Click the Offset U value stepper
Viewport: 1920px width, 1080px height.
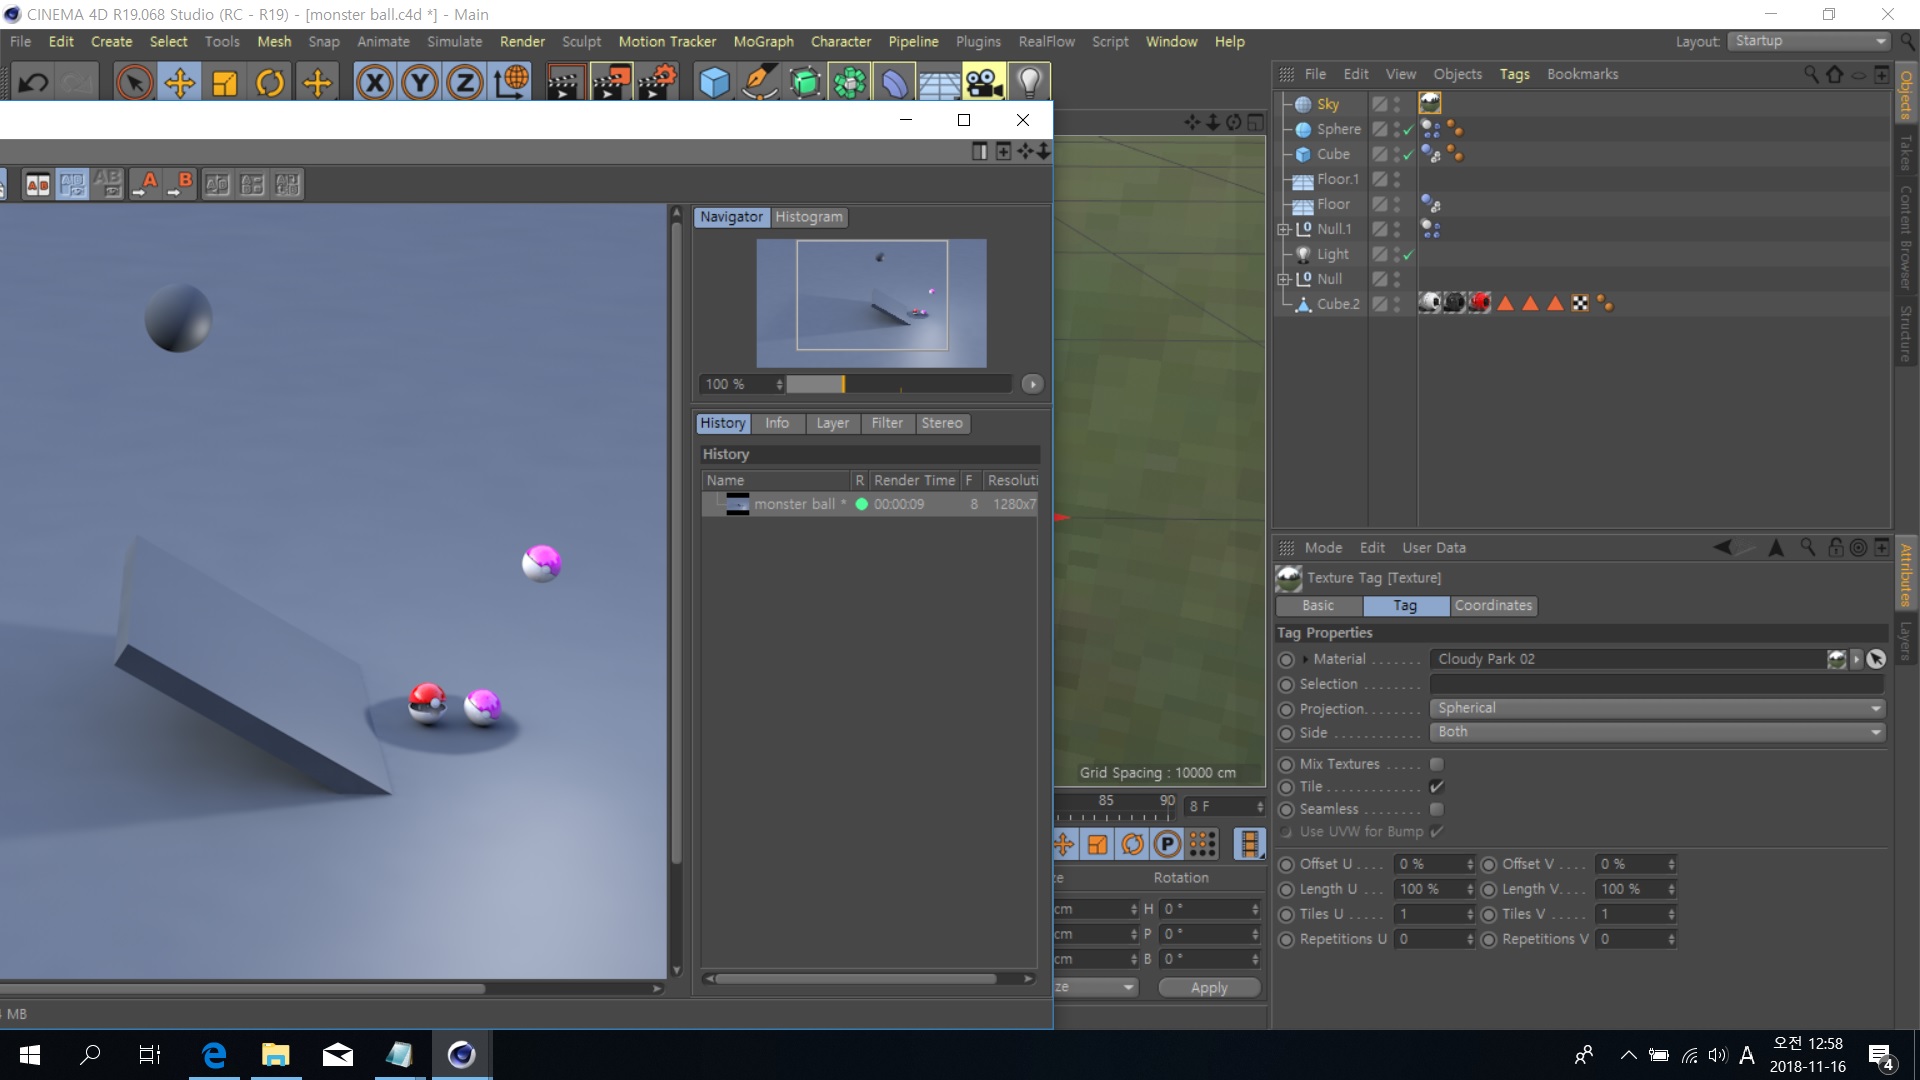pyautogui.click(x=1470, y=864)
